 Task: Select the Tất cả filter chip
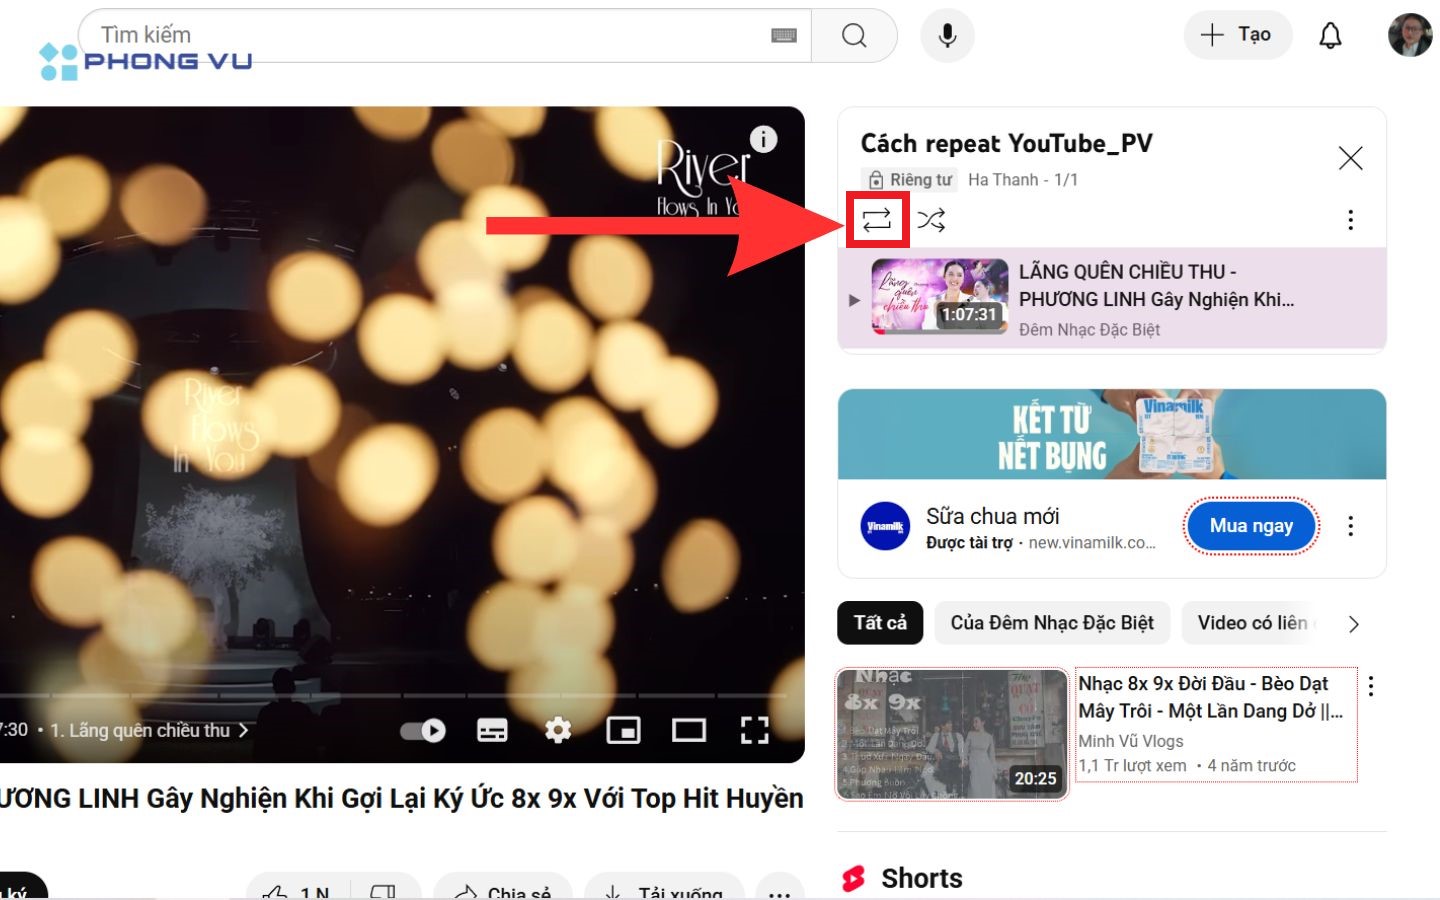(879, 622)
